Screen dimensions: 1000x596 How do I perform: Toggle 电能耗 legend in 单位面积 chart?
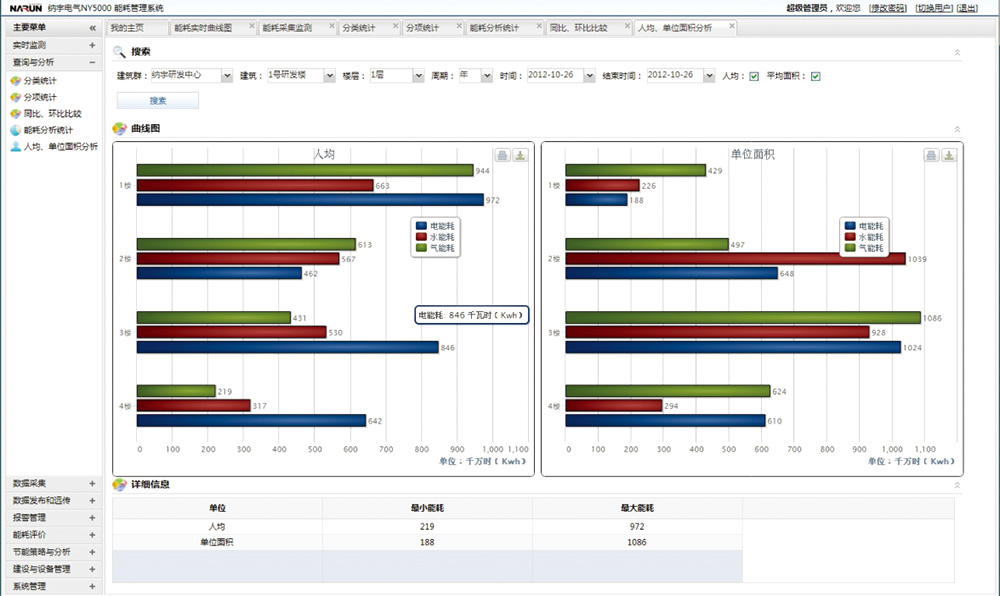click(864, 226)
